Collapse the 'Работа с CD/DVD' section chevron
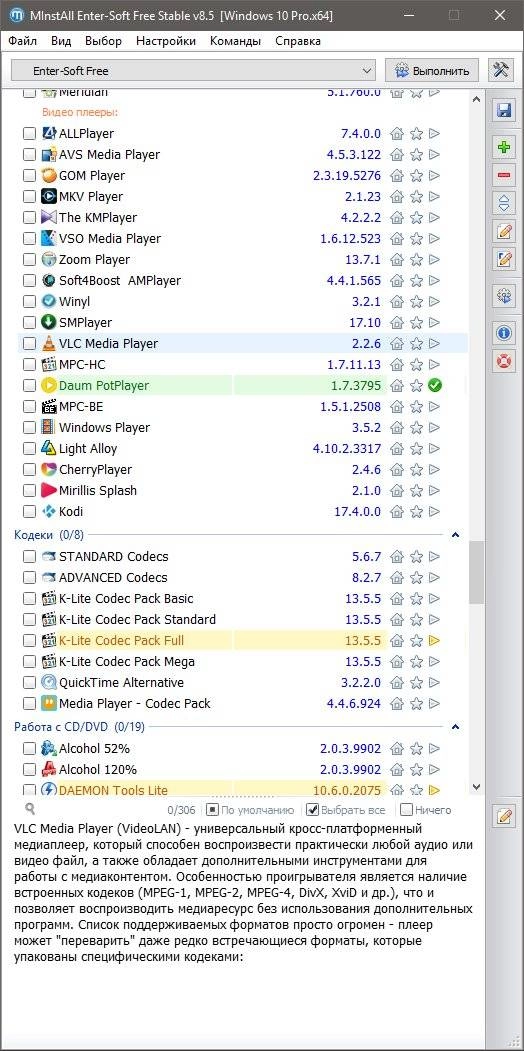524x1051 pixels. [x=456, y=727]
